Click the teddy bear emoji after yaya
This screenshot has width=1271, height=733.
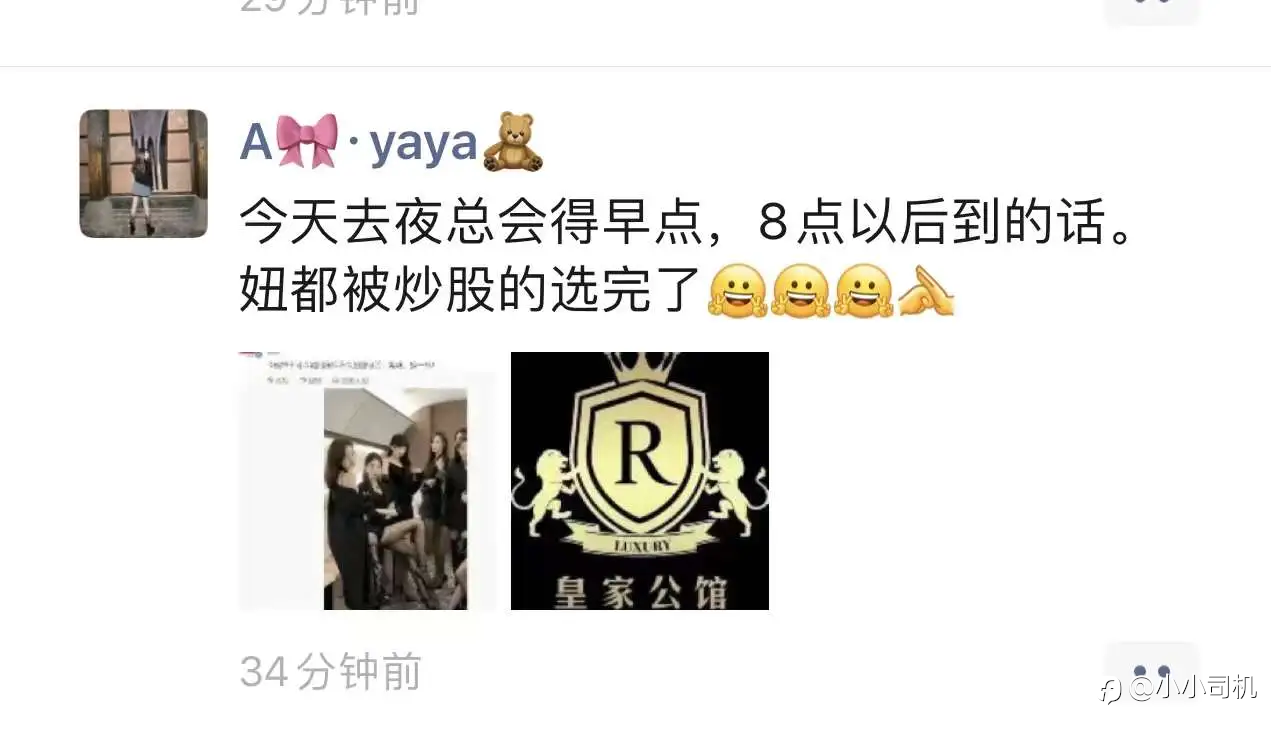[x=513, y=143]
